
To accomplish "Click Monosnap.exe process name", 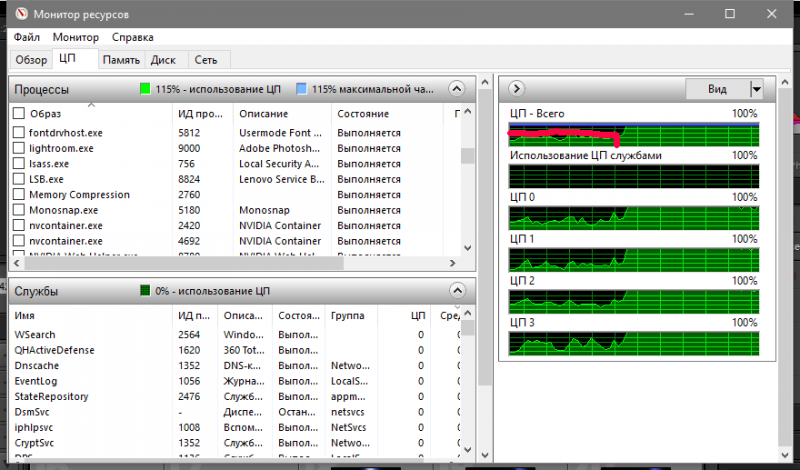I will coord(63,210).
